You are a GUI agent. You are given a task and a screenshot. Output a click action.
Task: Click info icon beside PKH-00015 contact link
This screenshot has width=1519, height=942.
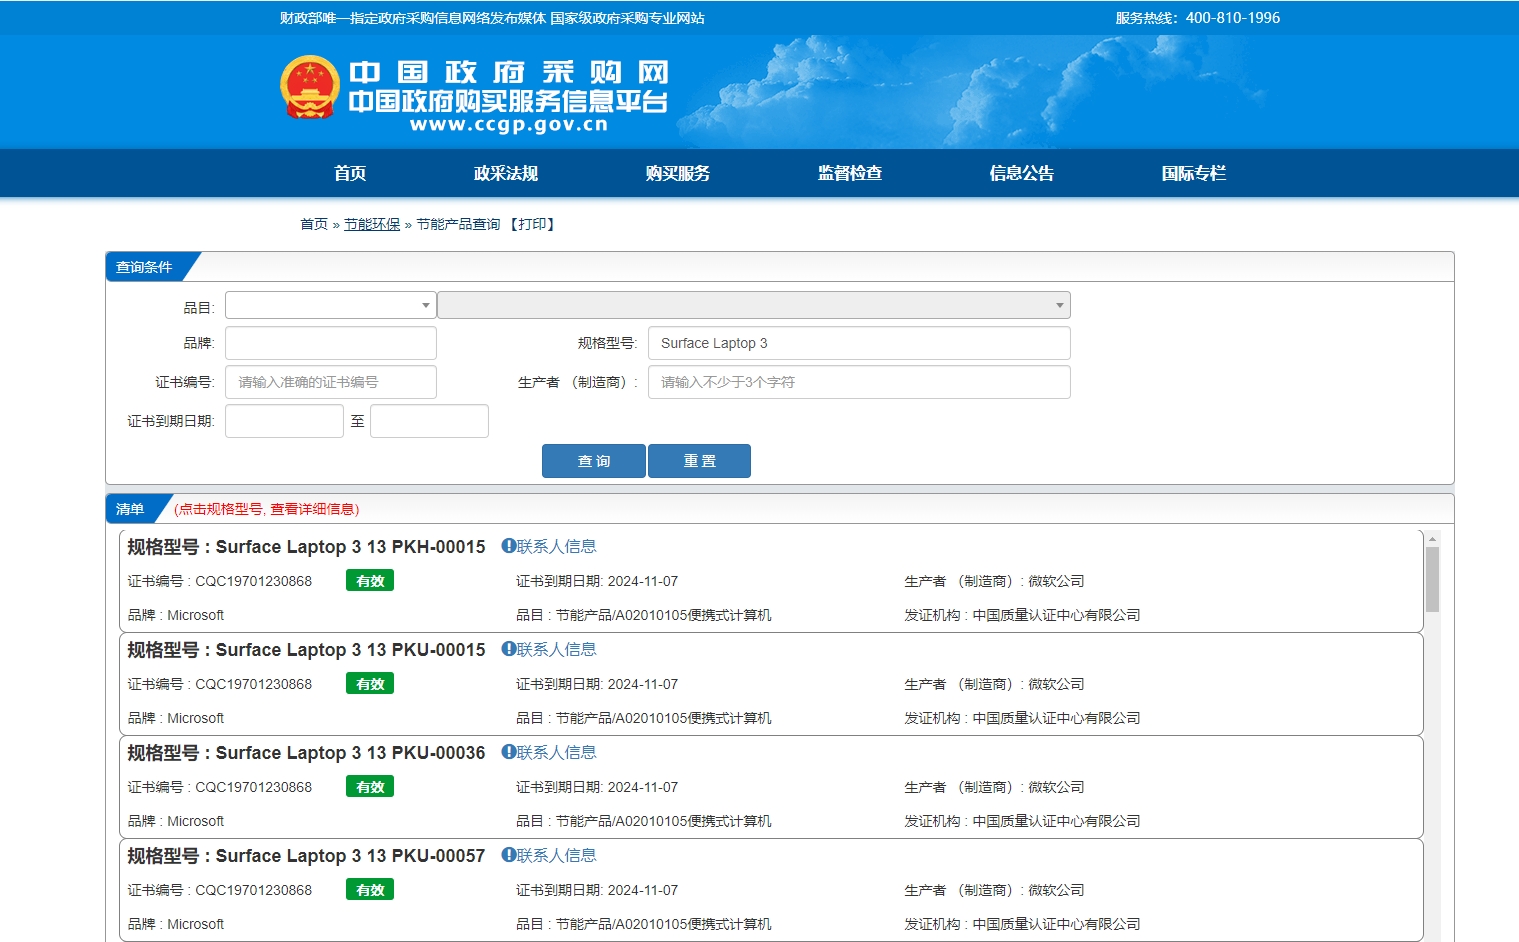point(508,546)
